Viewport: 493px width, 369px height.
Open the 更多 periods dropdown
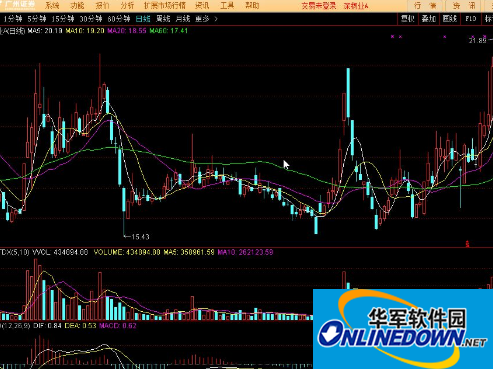202,19
